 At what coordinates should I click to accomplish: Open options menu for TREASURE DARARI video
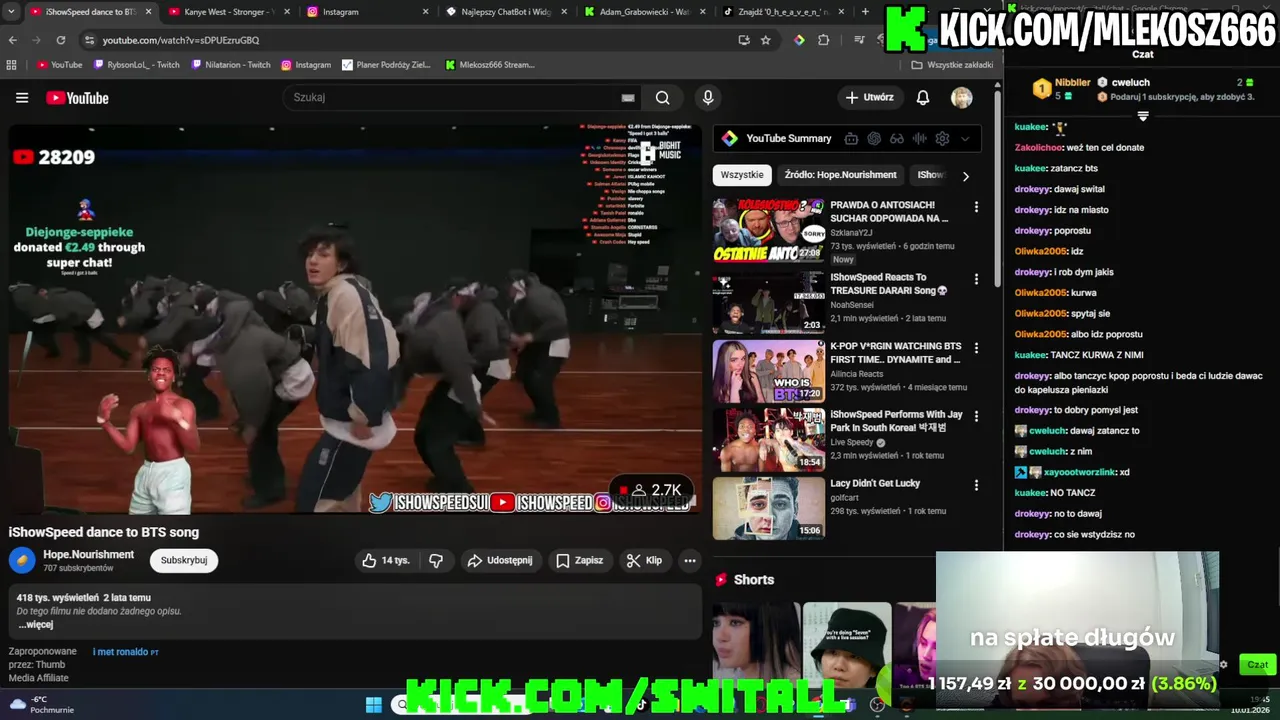pos(976,279)
